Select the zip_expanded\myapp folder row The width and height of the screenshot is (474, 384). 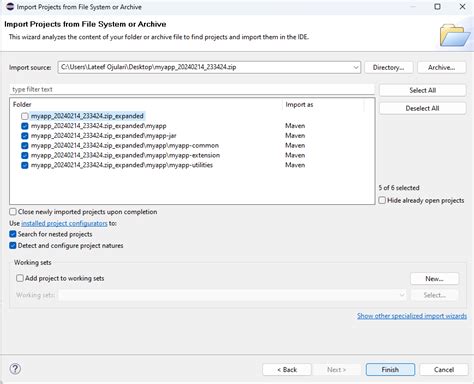(x=98, y=126)
